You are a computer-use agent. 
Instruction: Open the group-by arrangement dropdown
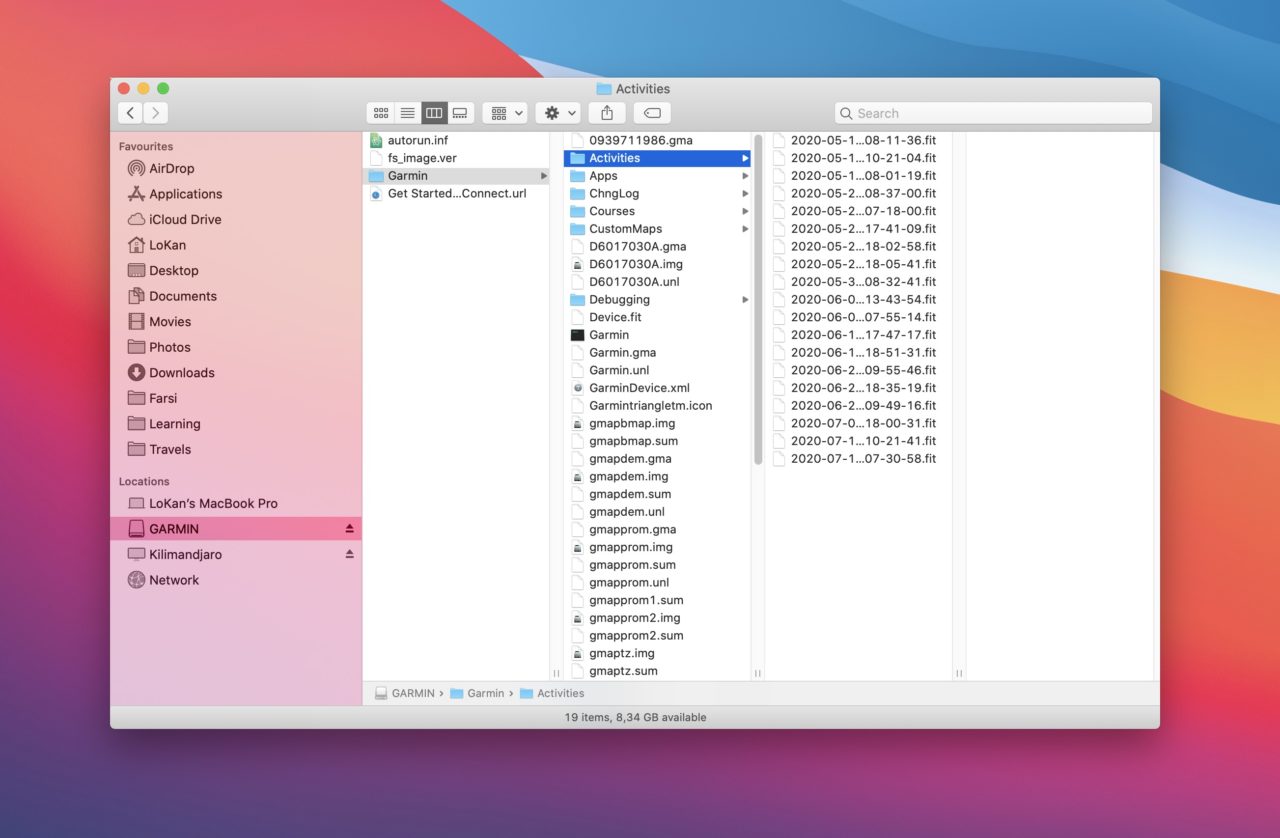505,113
